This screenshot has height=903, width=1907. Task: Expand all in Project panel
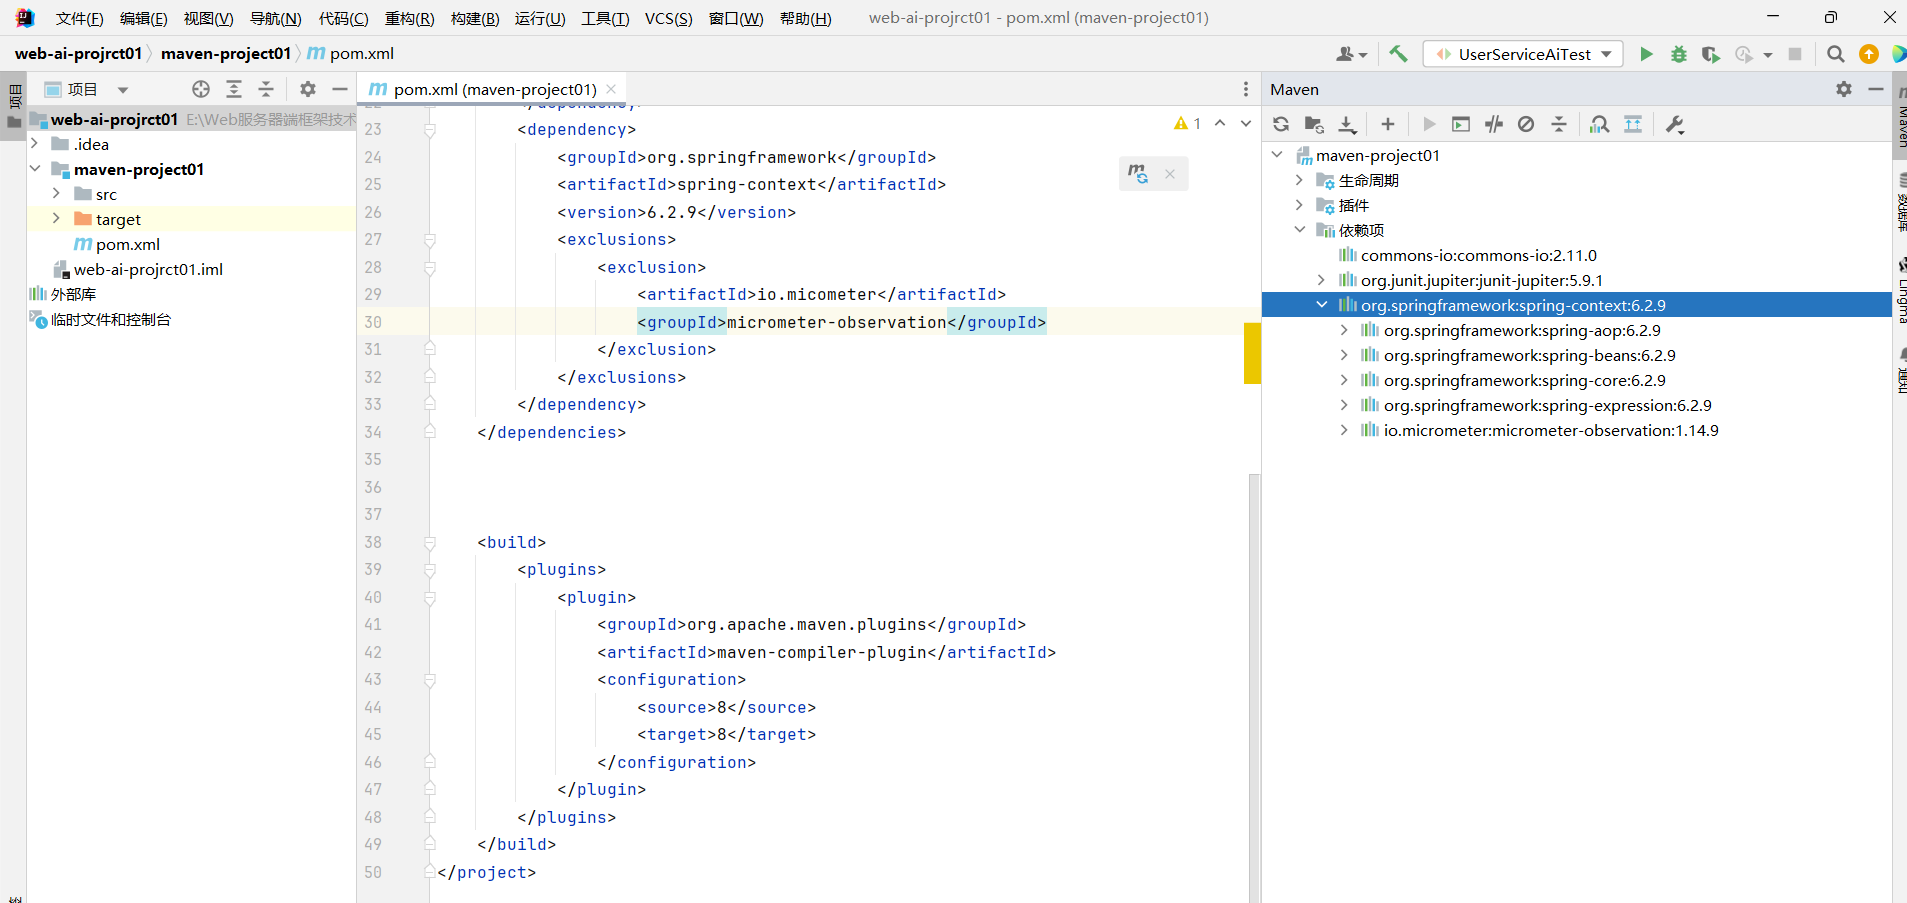point(234,89)
